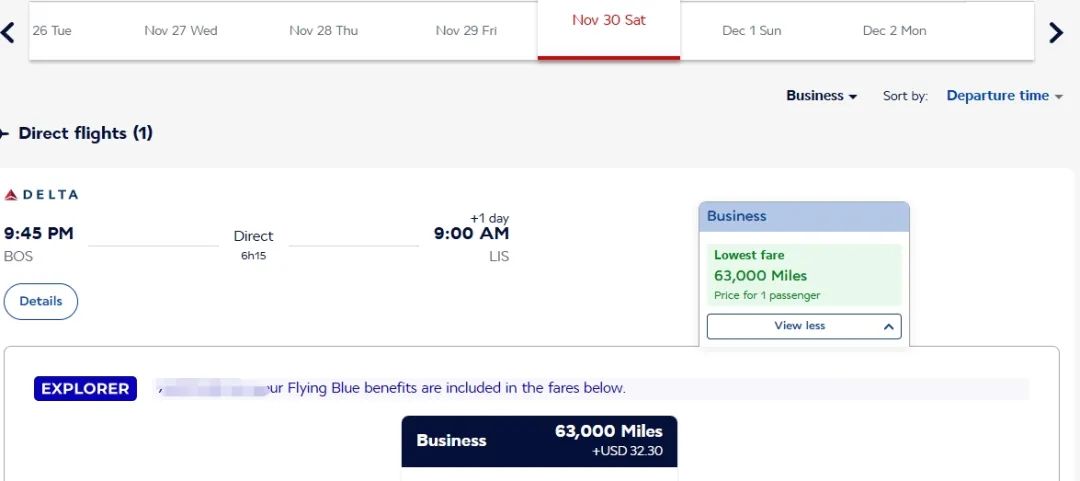
Task: Pick the Dec 1 Sun date tab
Action: tap(751, 31)
